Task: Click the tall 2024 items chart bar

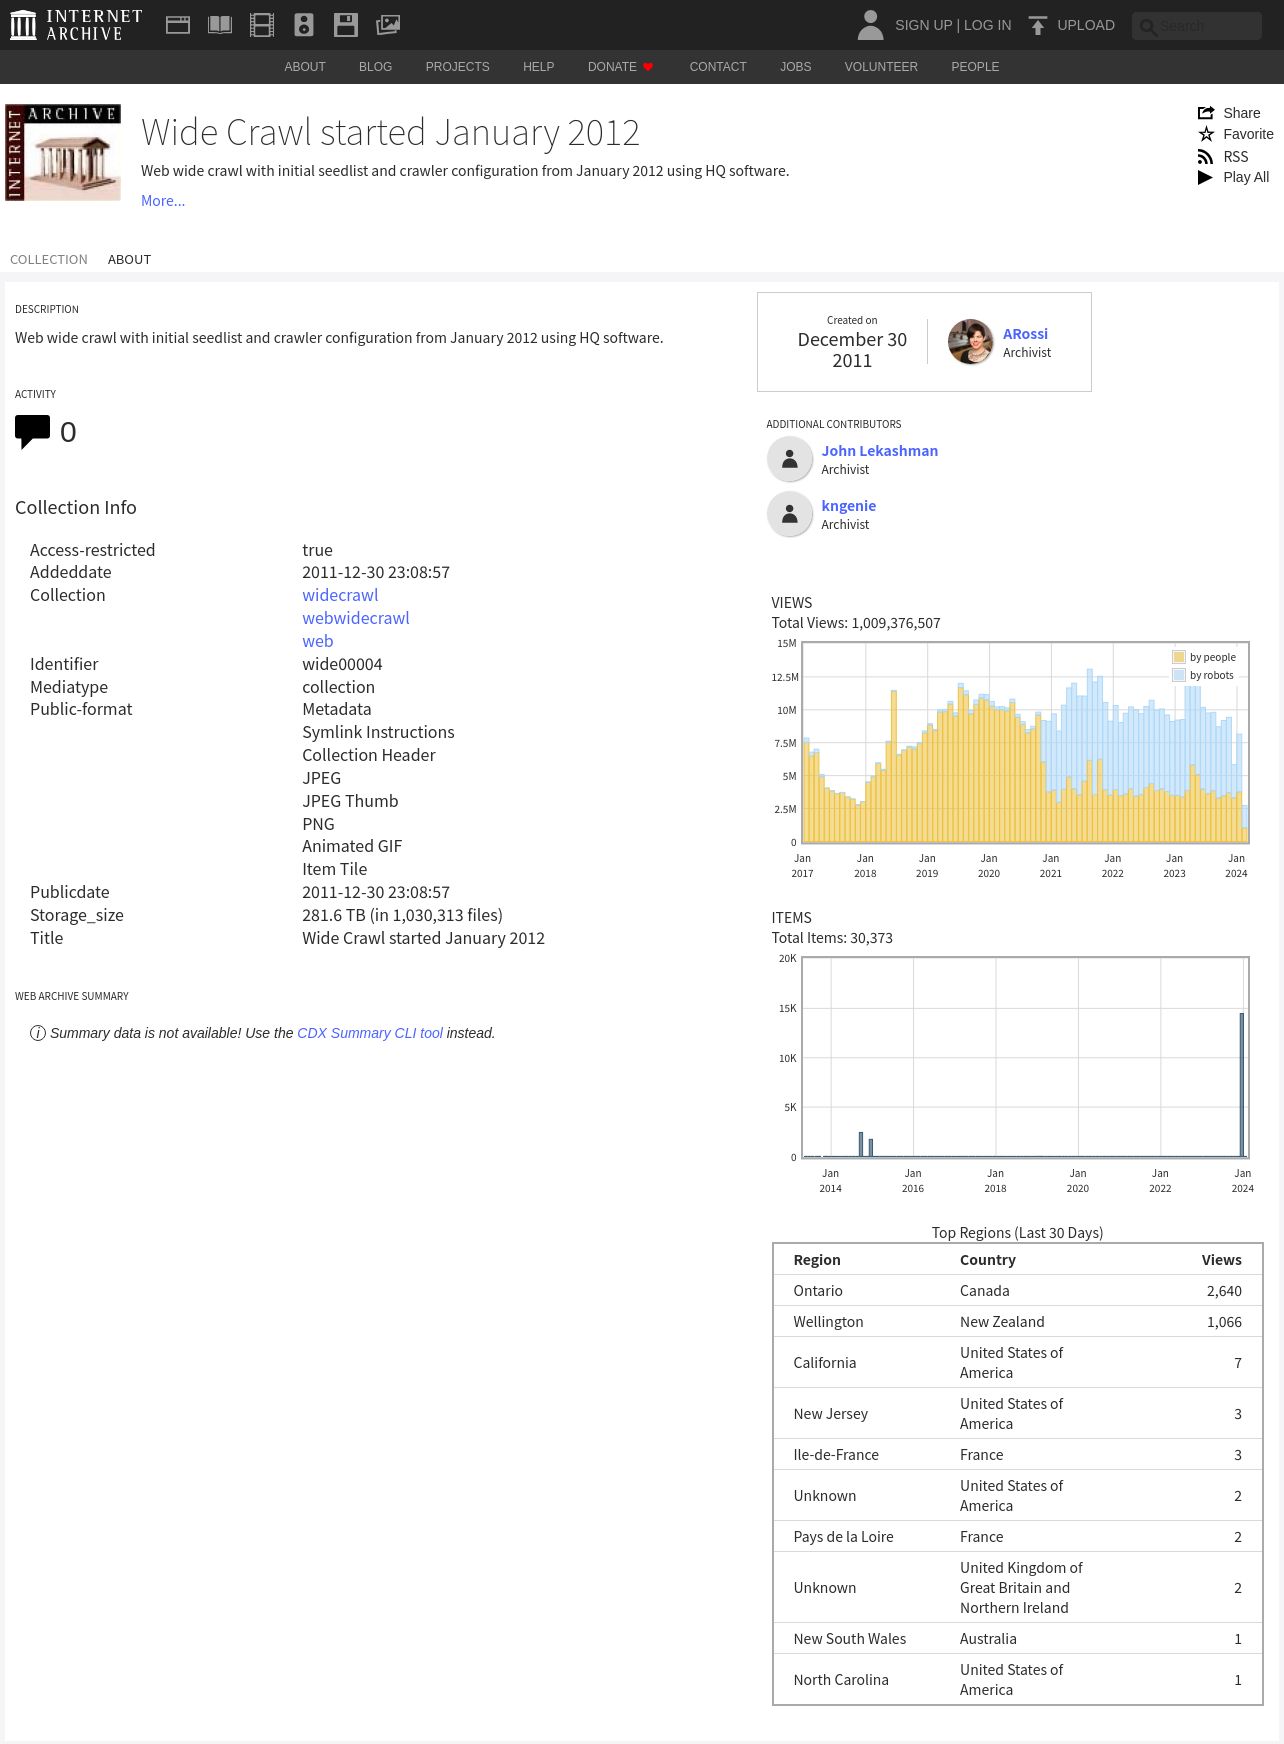Action: point(1242,1085)
